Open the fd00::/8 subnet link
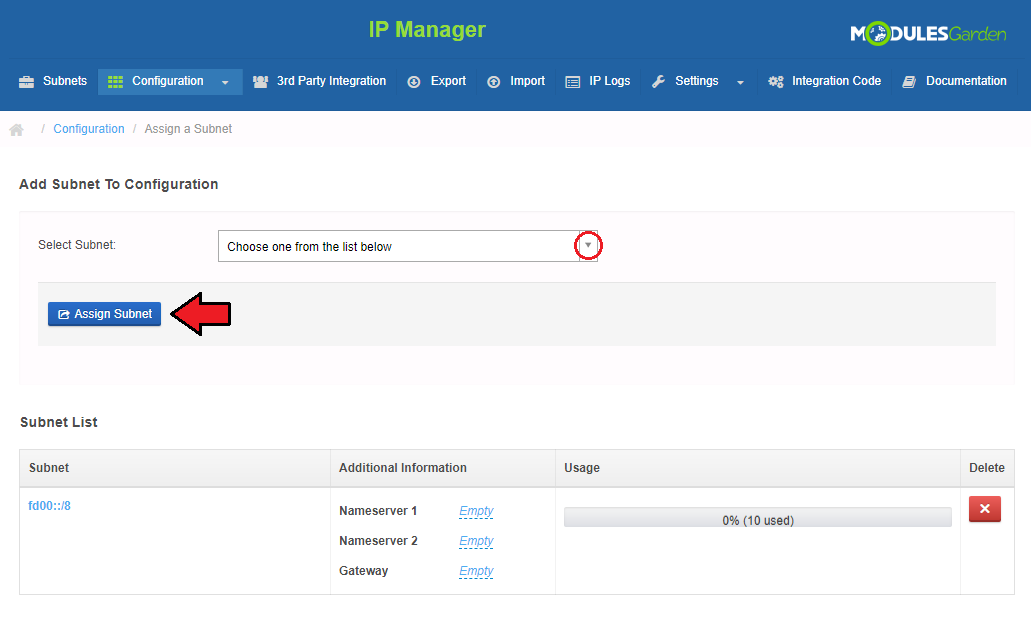The image size is (1031, 621). click(50, 506)
